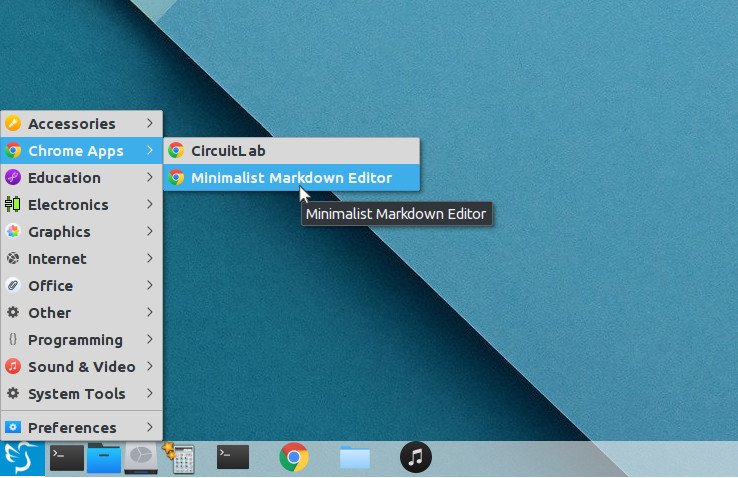Image resolution: width=738 pixels, height=478 pixels.
Task: Launch Minimalist Markdown Editor
Action: 291,177
